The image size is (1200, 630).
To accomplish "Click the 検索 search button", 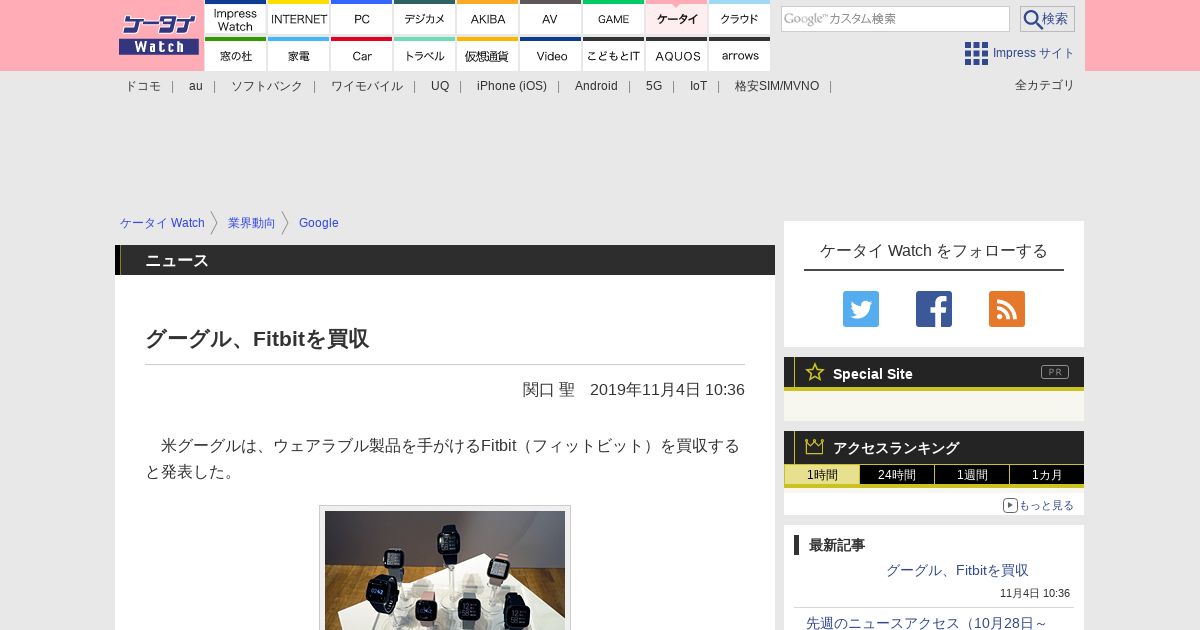I will [x=1047, y=19].
